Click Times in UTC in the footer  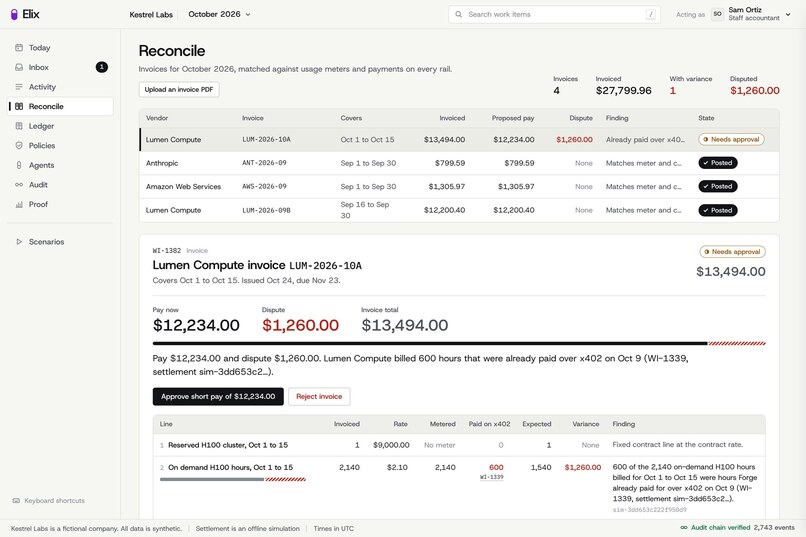[x=334, y=528]
